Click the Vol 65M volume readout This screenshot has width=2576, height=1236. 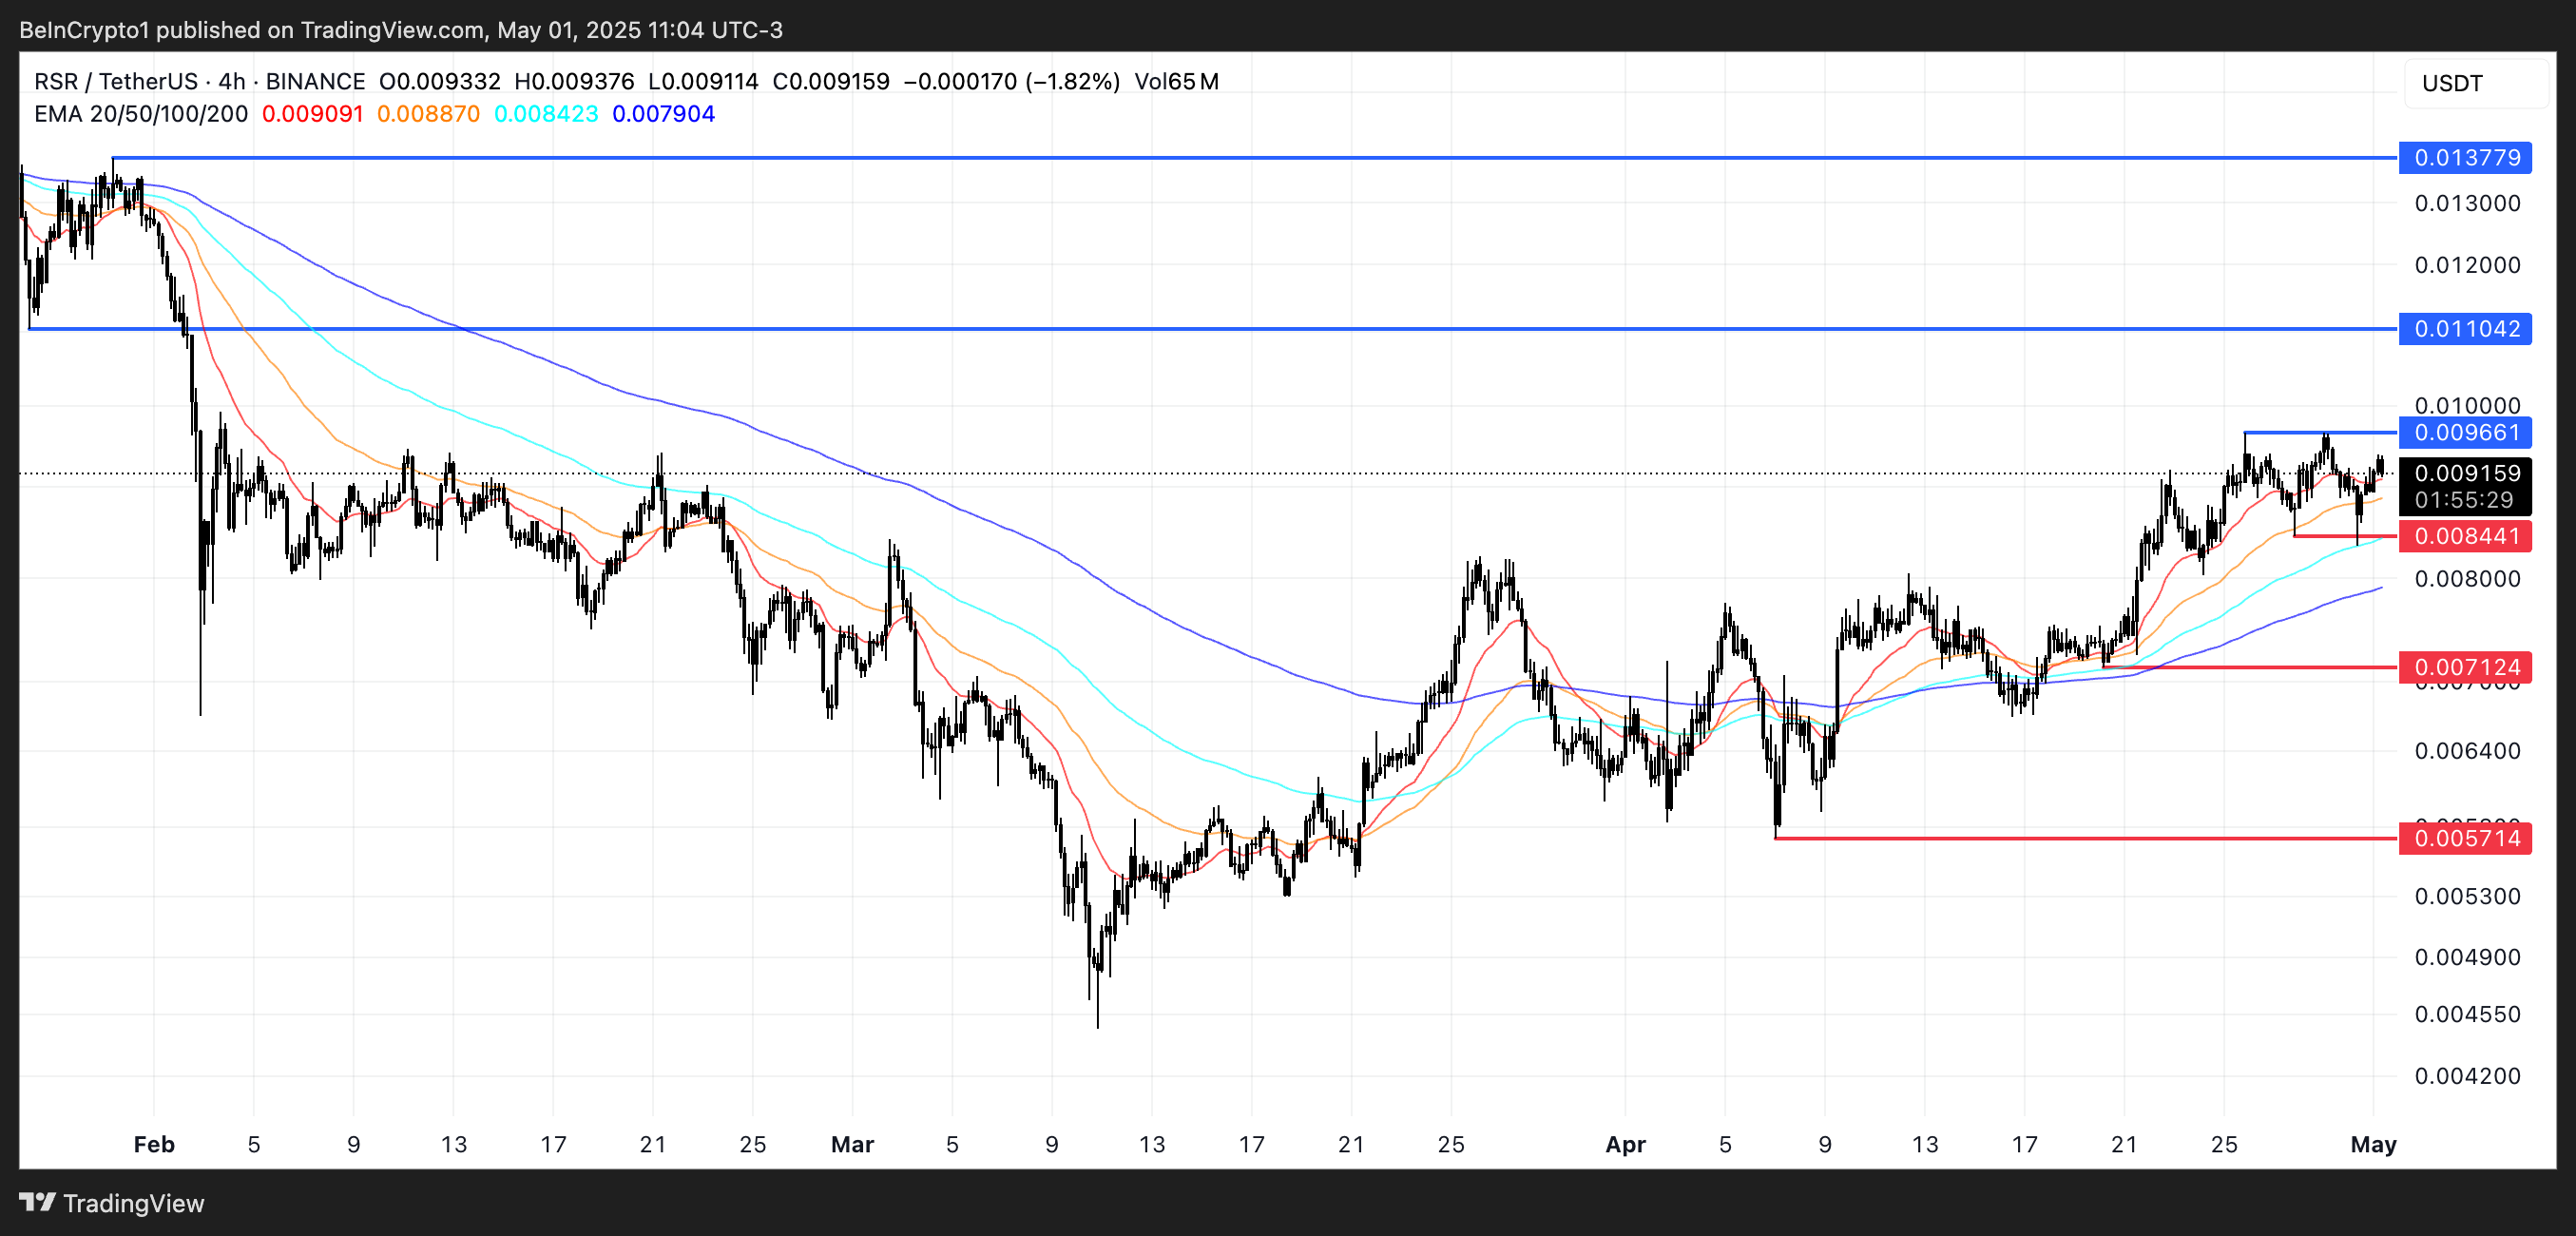tap(1176, 82)
